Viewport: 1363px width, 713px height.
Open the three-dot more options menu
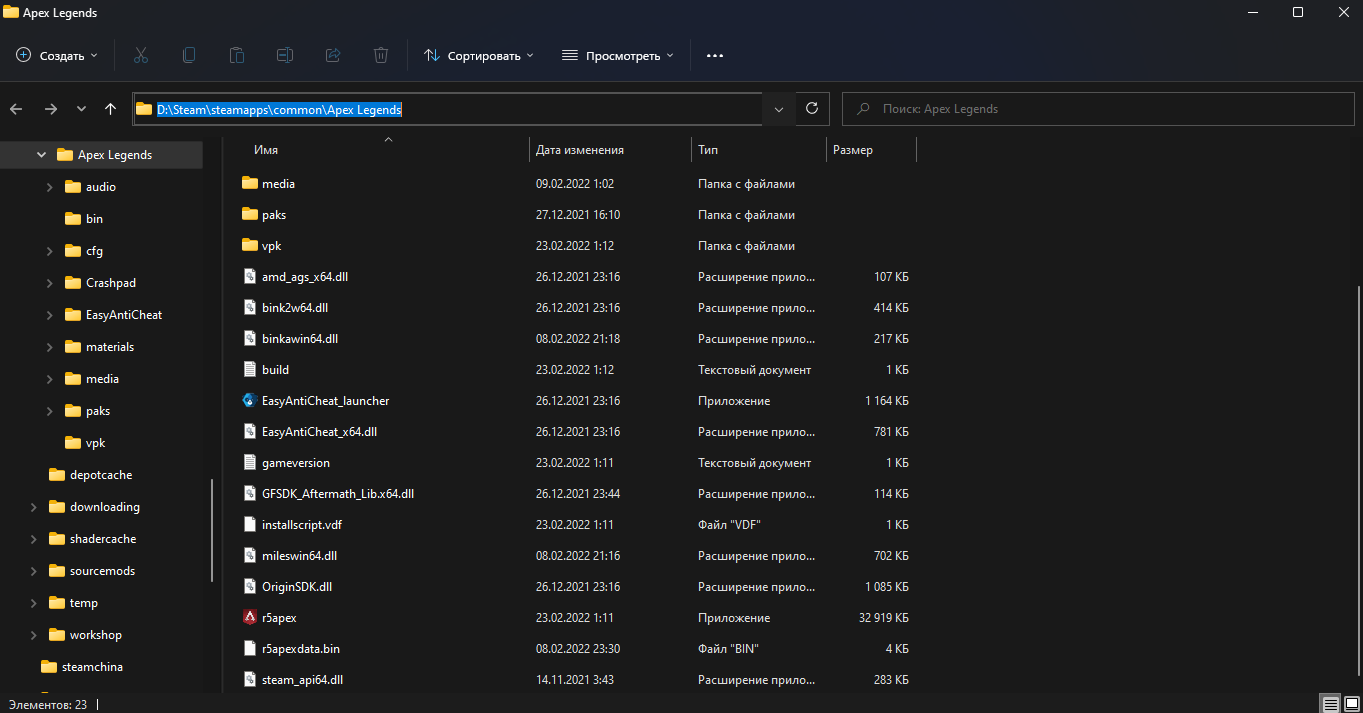click(x=714, y=56)
